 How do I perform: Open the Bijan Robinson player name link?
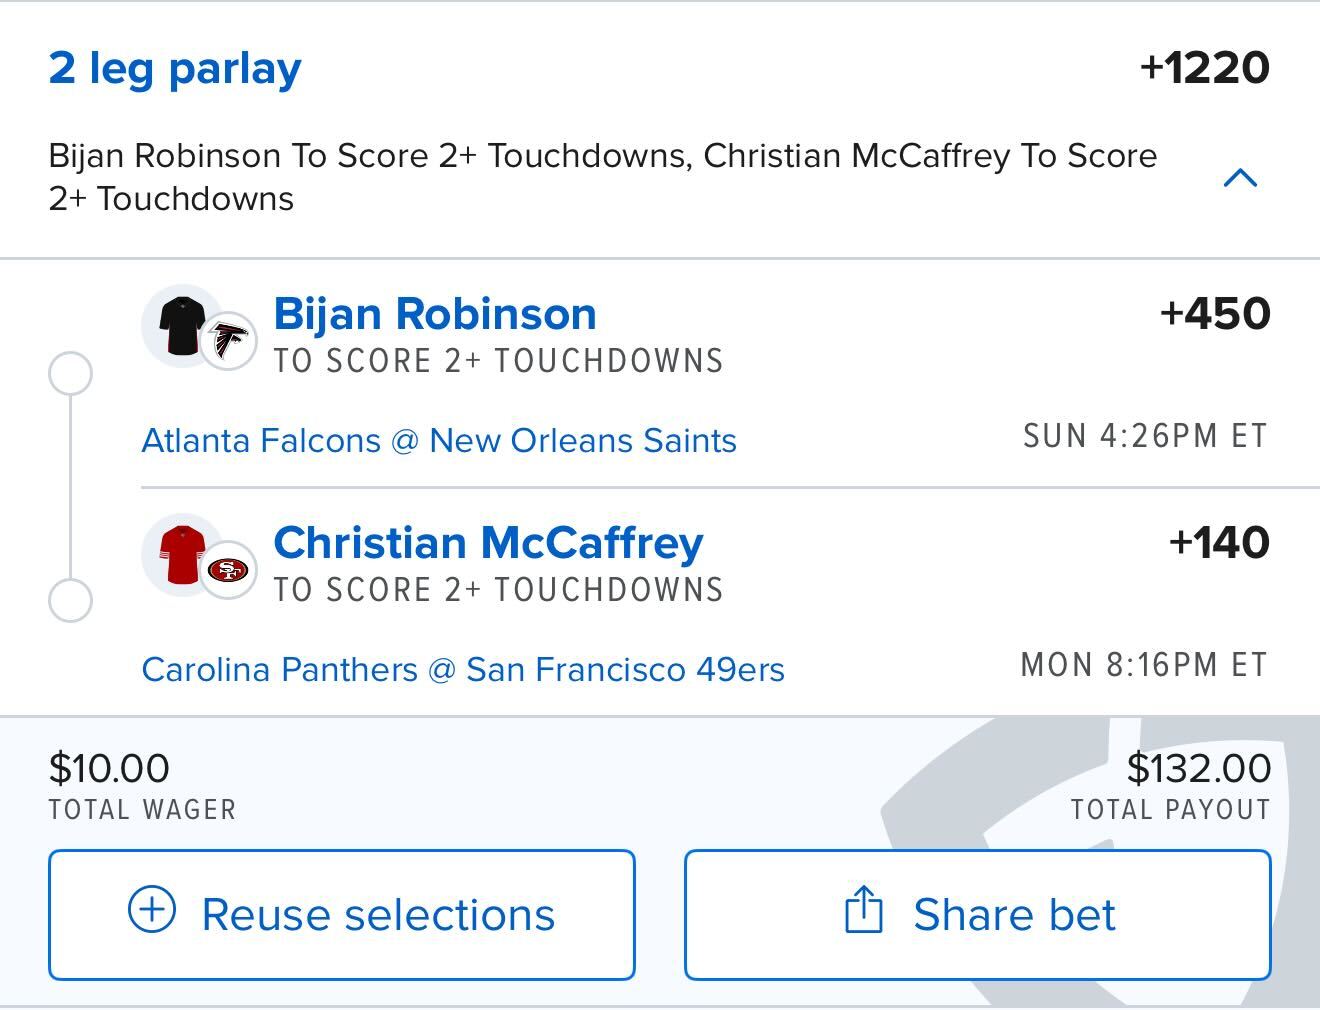435,314
